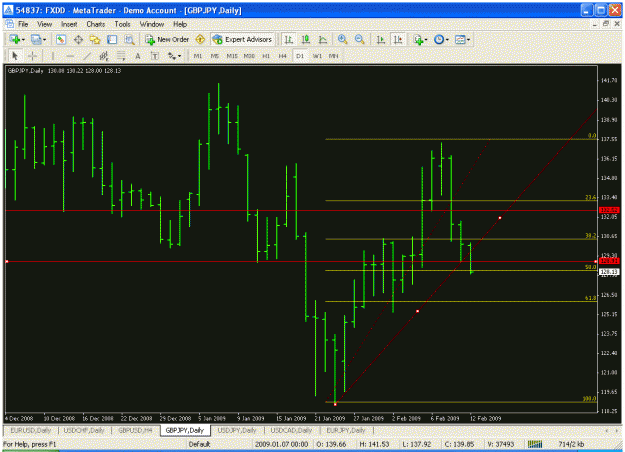Open the Navigator folder-star icon
Screen dimensions: 625x452
pyautogui.click(x=95, y=39)
